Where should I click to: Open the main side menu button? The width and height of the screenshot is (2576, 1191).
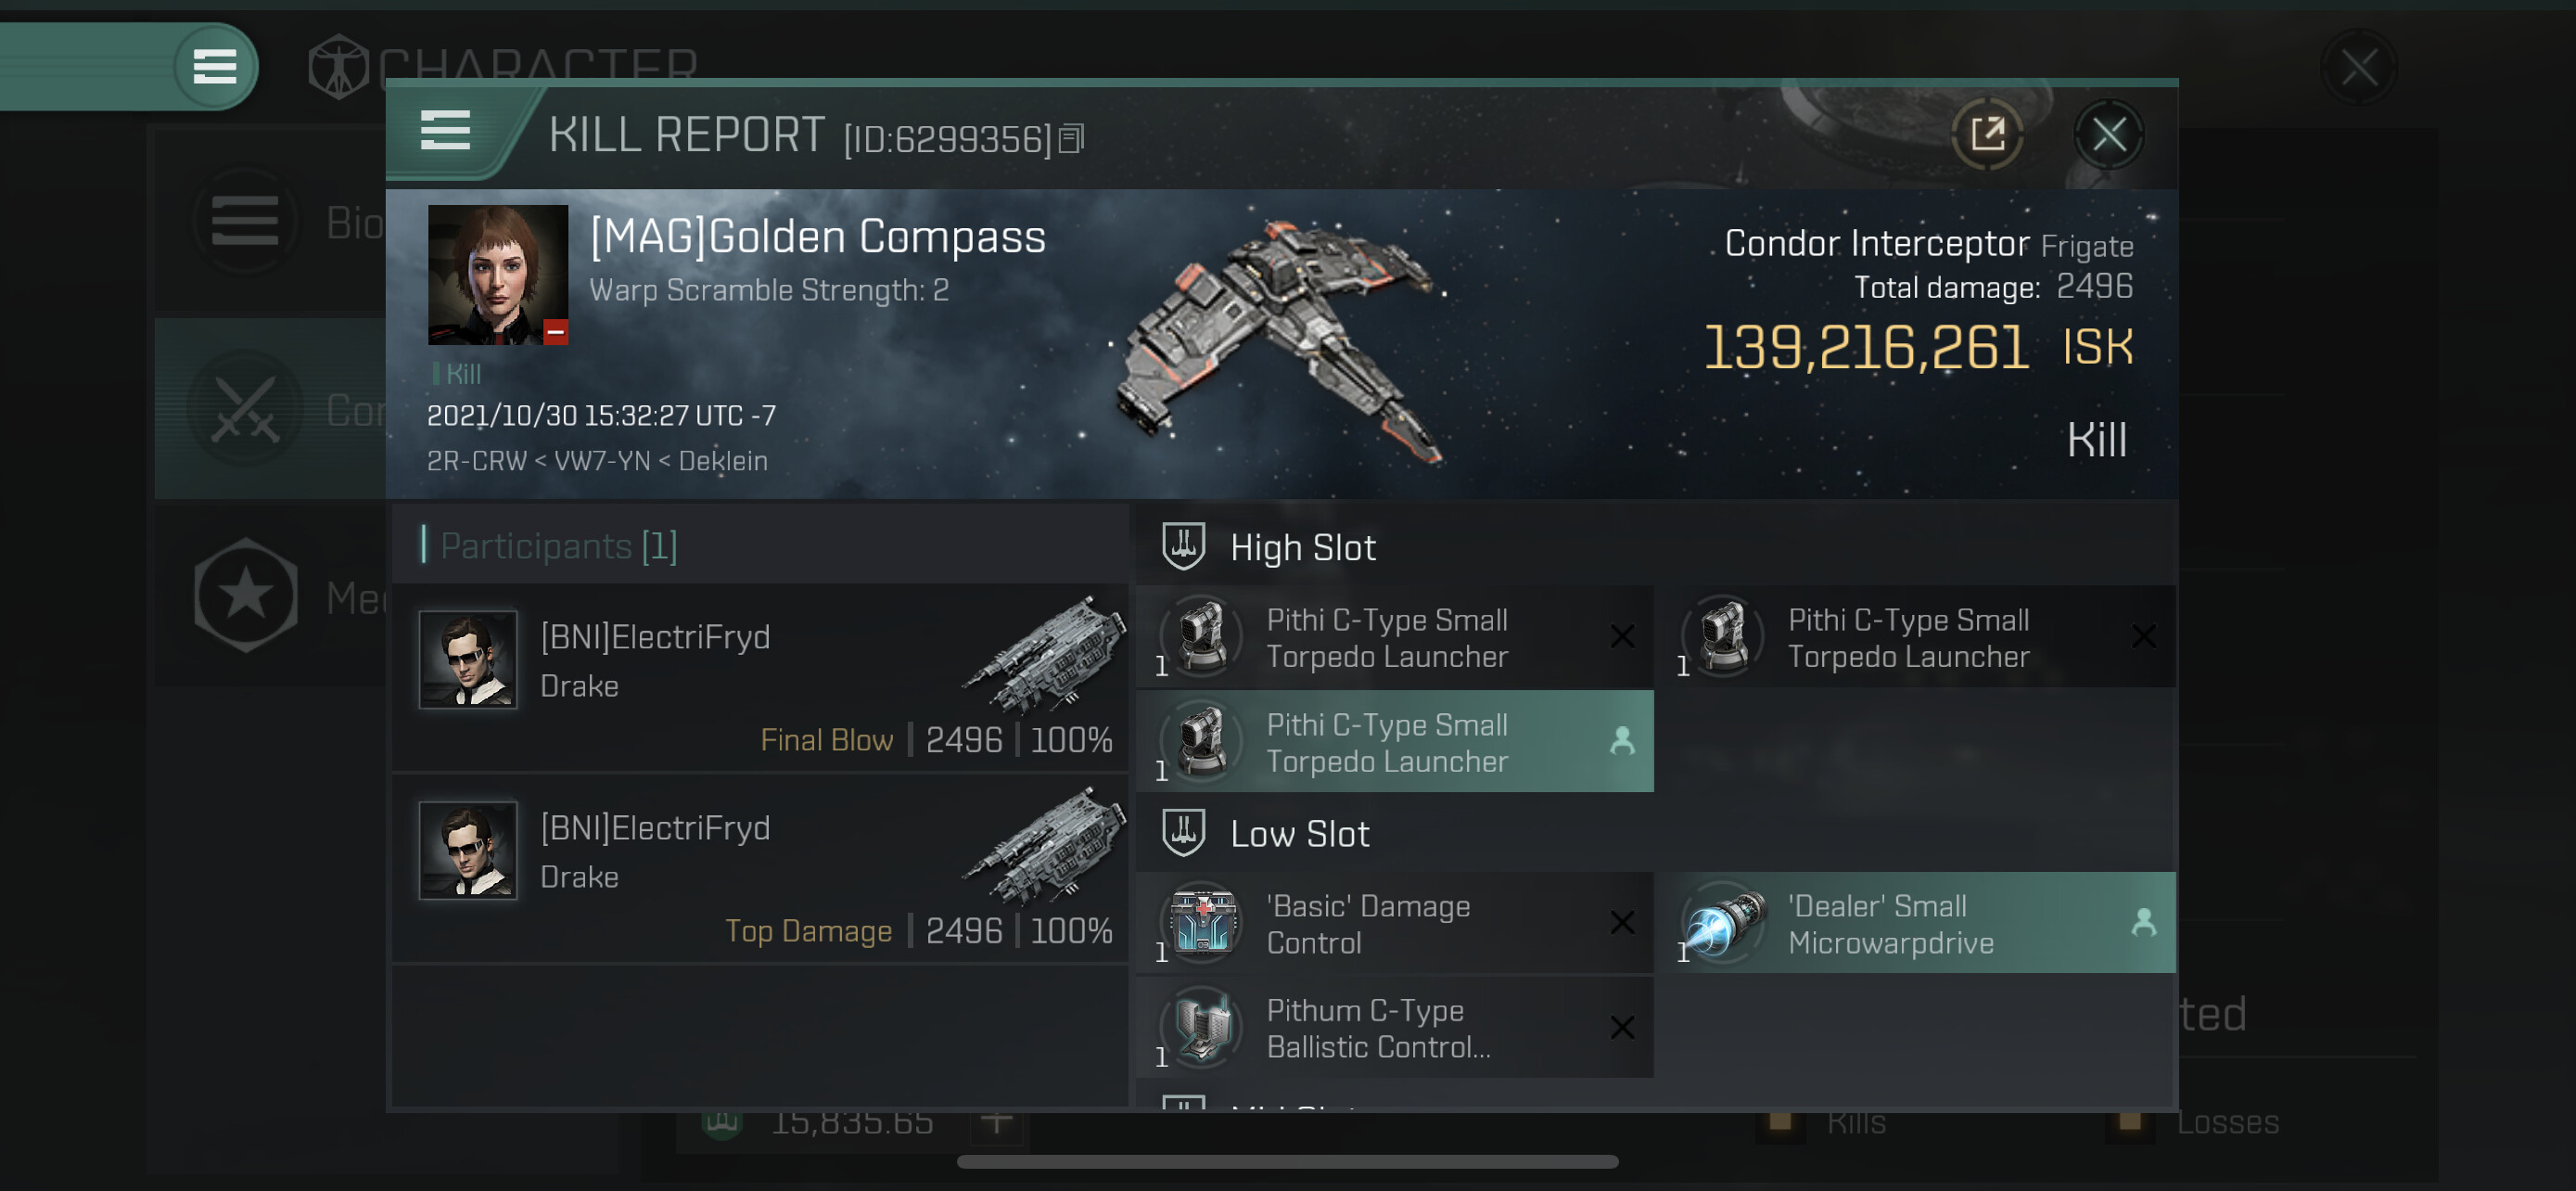coord(214,67)
